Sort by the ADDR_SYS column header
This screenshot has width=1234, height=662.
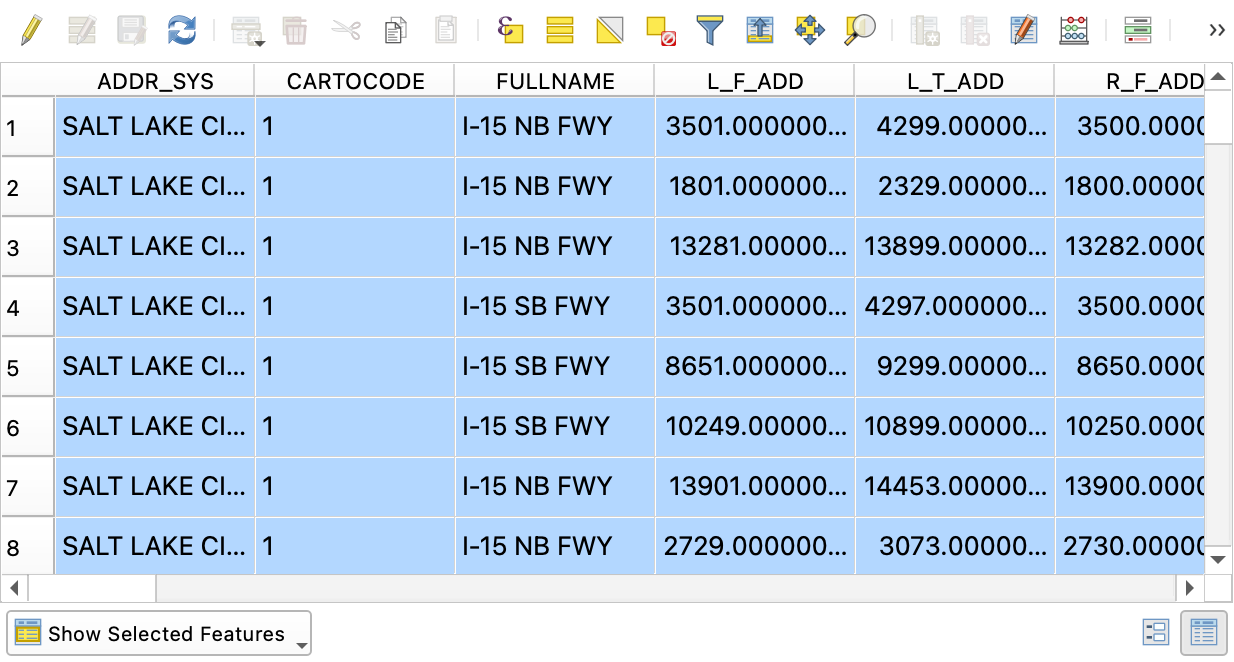pyautogui.click(x=155, y=81)
